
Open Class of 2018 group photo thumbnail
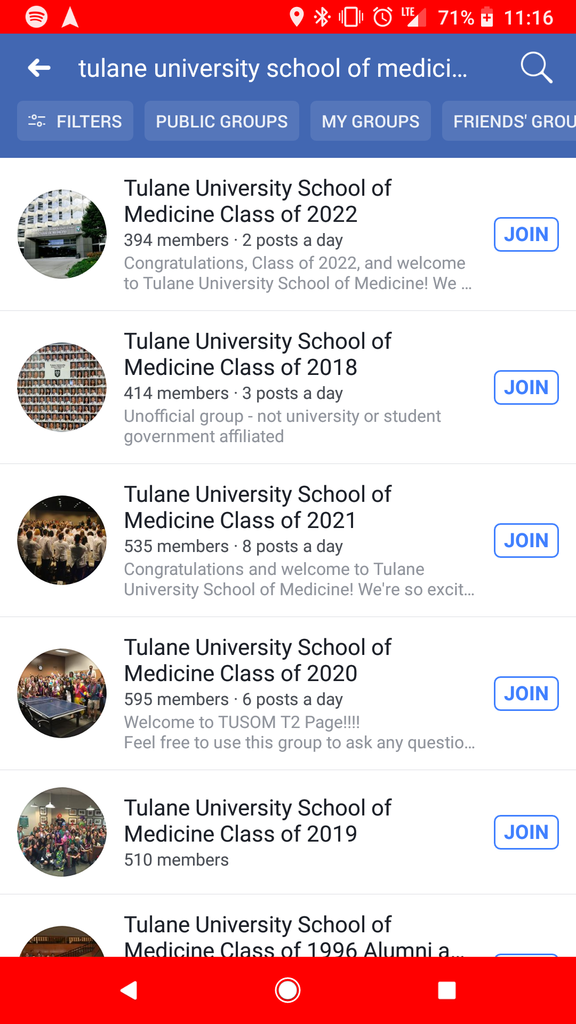(62, 387)
